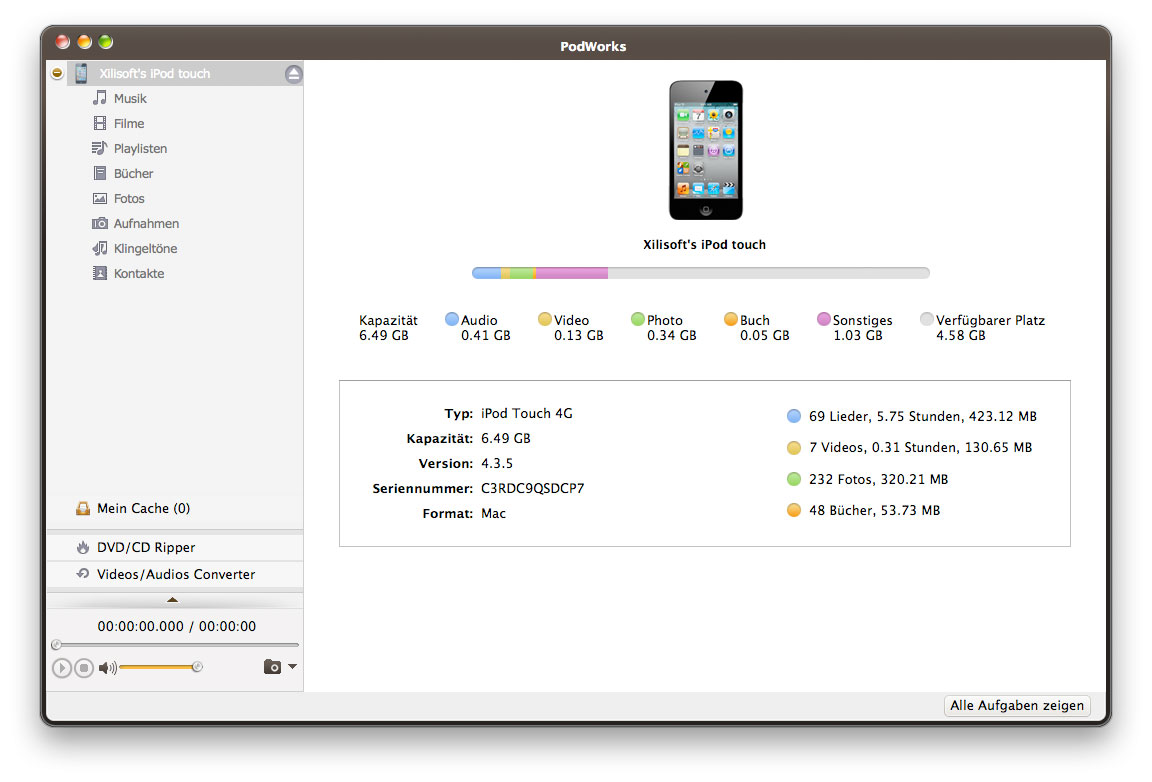Viewport: 1152px width, 782px height.
Task: Click Alle Aufgaben zeigen button
Action: [x=1017, y=705]
